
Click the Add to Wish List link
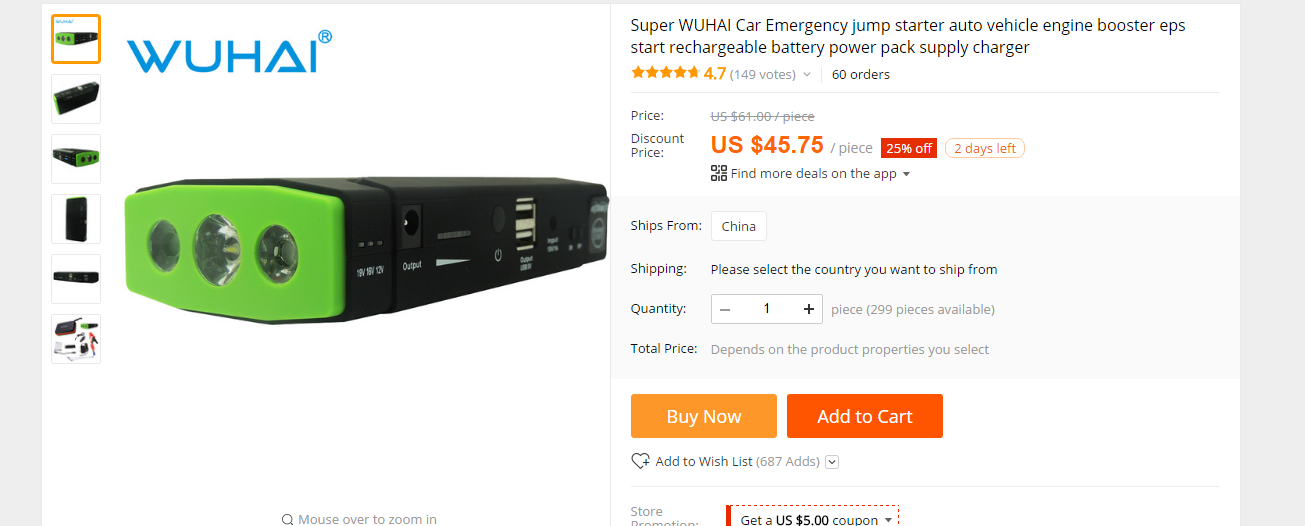(x=703, y=461)
